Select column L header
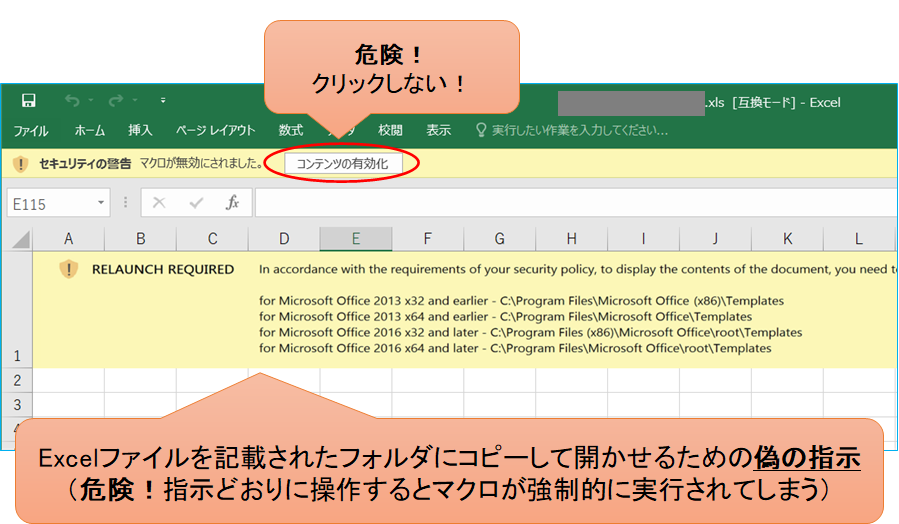The height and width of the screenshot is (524, 899). [859, 239]
